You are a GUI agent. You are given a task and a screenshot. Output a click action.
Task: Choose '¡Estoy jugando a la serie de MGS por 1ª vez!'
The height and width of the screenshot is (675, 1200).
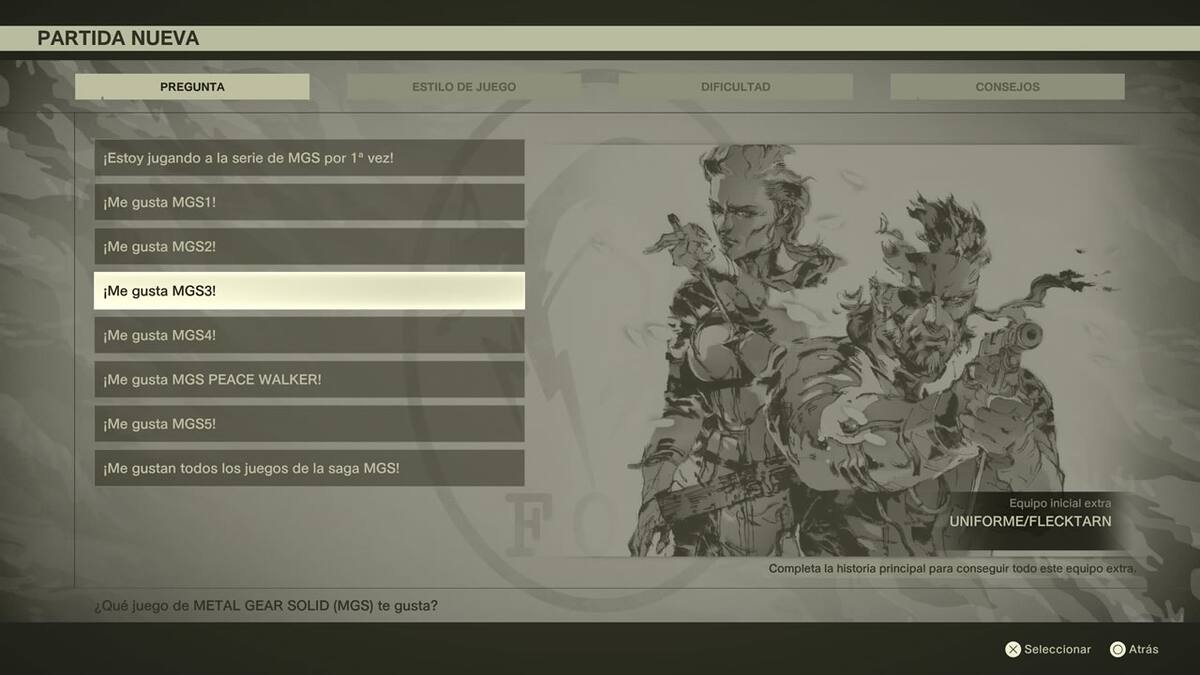click(x=309, y=158)
